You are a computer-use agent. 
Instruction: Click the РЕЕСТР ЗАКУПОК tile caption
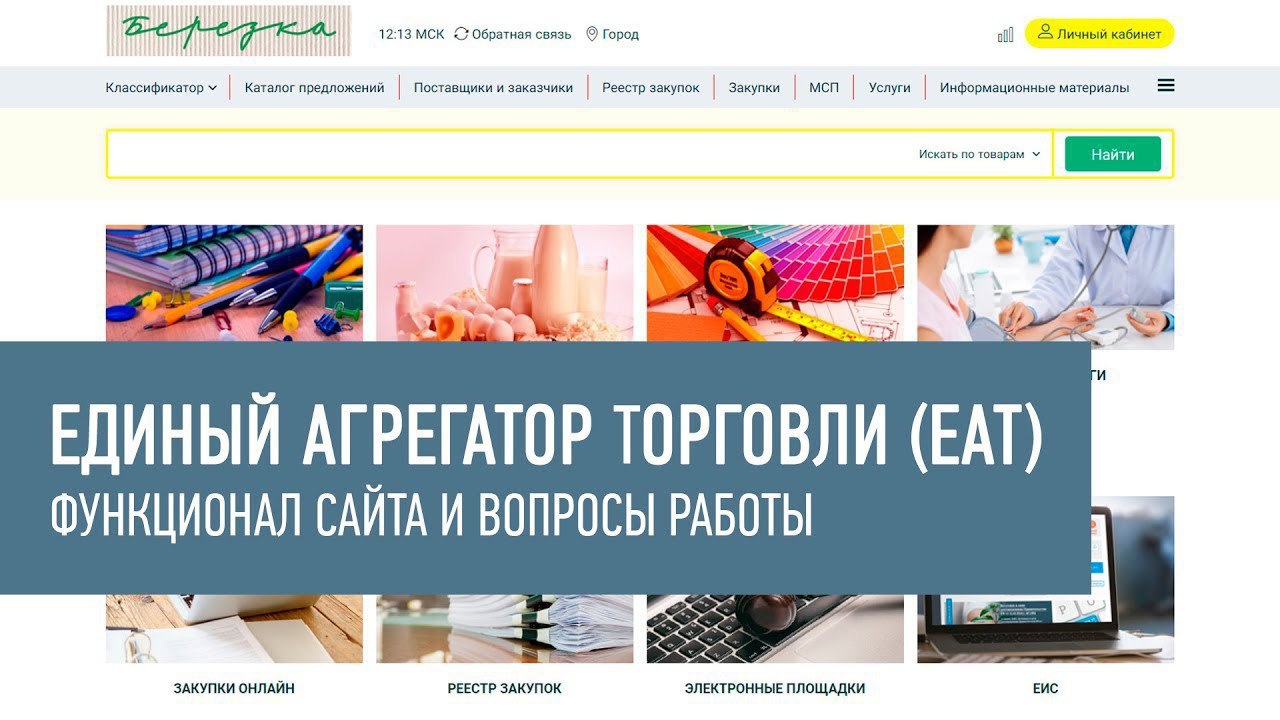pos(505,688)
